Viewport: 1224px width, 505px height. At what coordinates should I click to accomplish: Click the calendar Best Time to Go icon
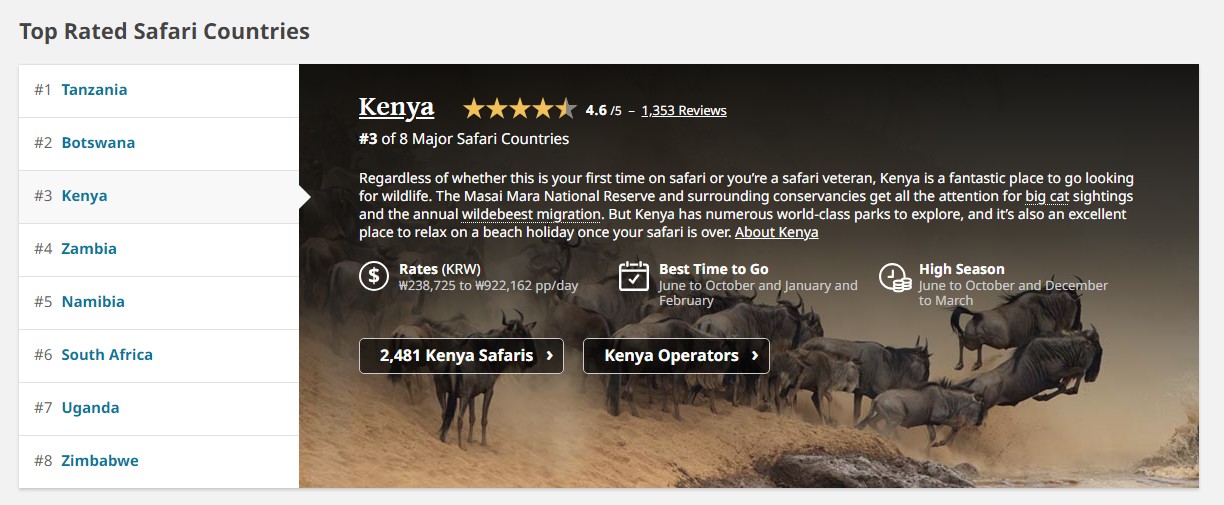[634, 276]
